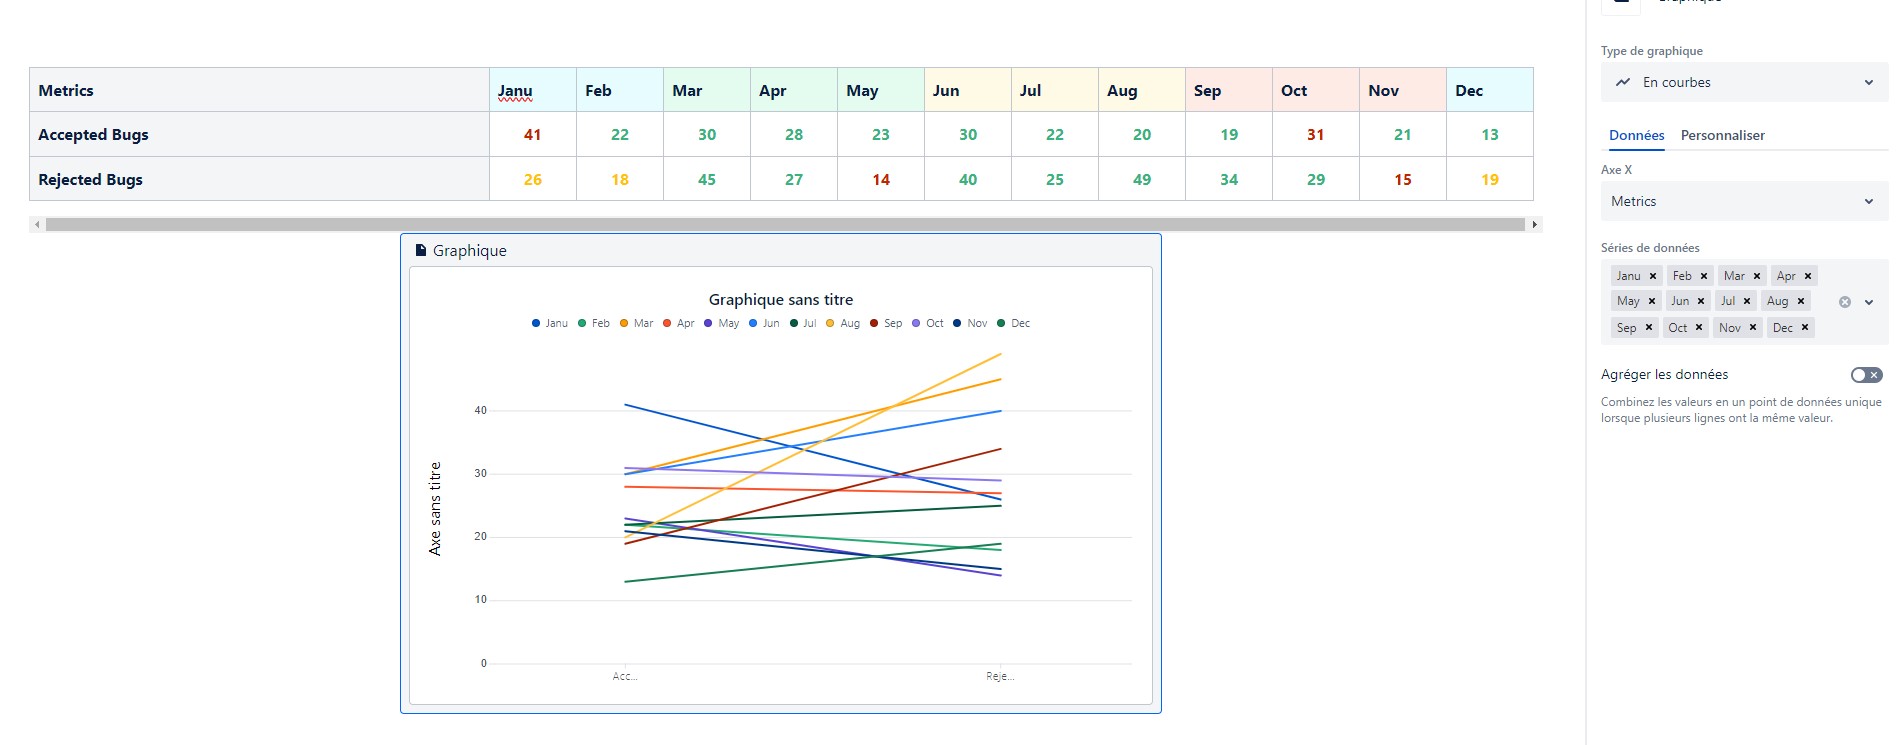Click Accepted Bugs value 41 for Janu
Viewport: 1896px width, 745px height.
pos(533,135)
